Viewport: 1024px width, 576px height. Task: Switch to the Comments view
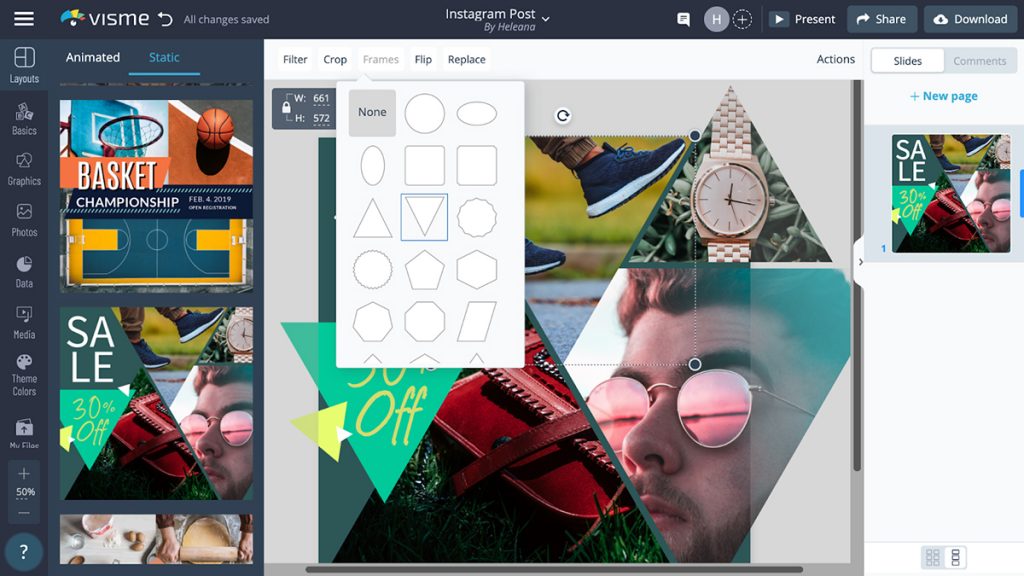(978, 60)
